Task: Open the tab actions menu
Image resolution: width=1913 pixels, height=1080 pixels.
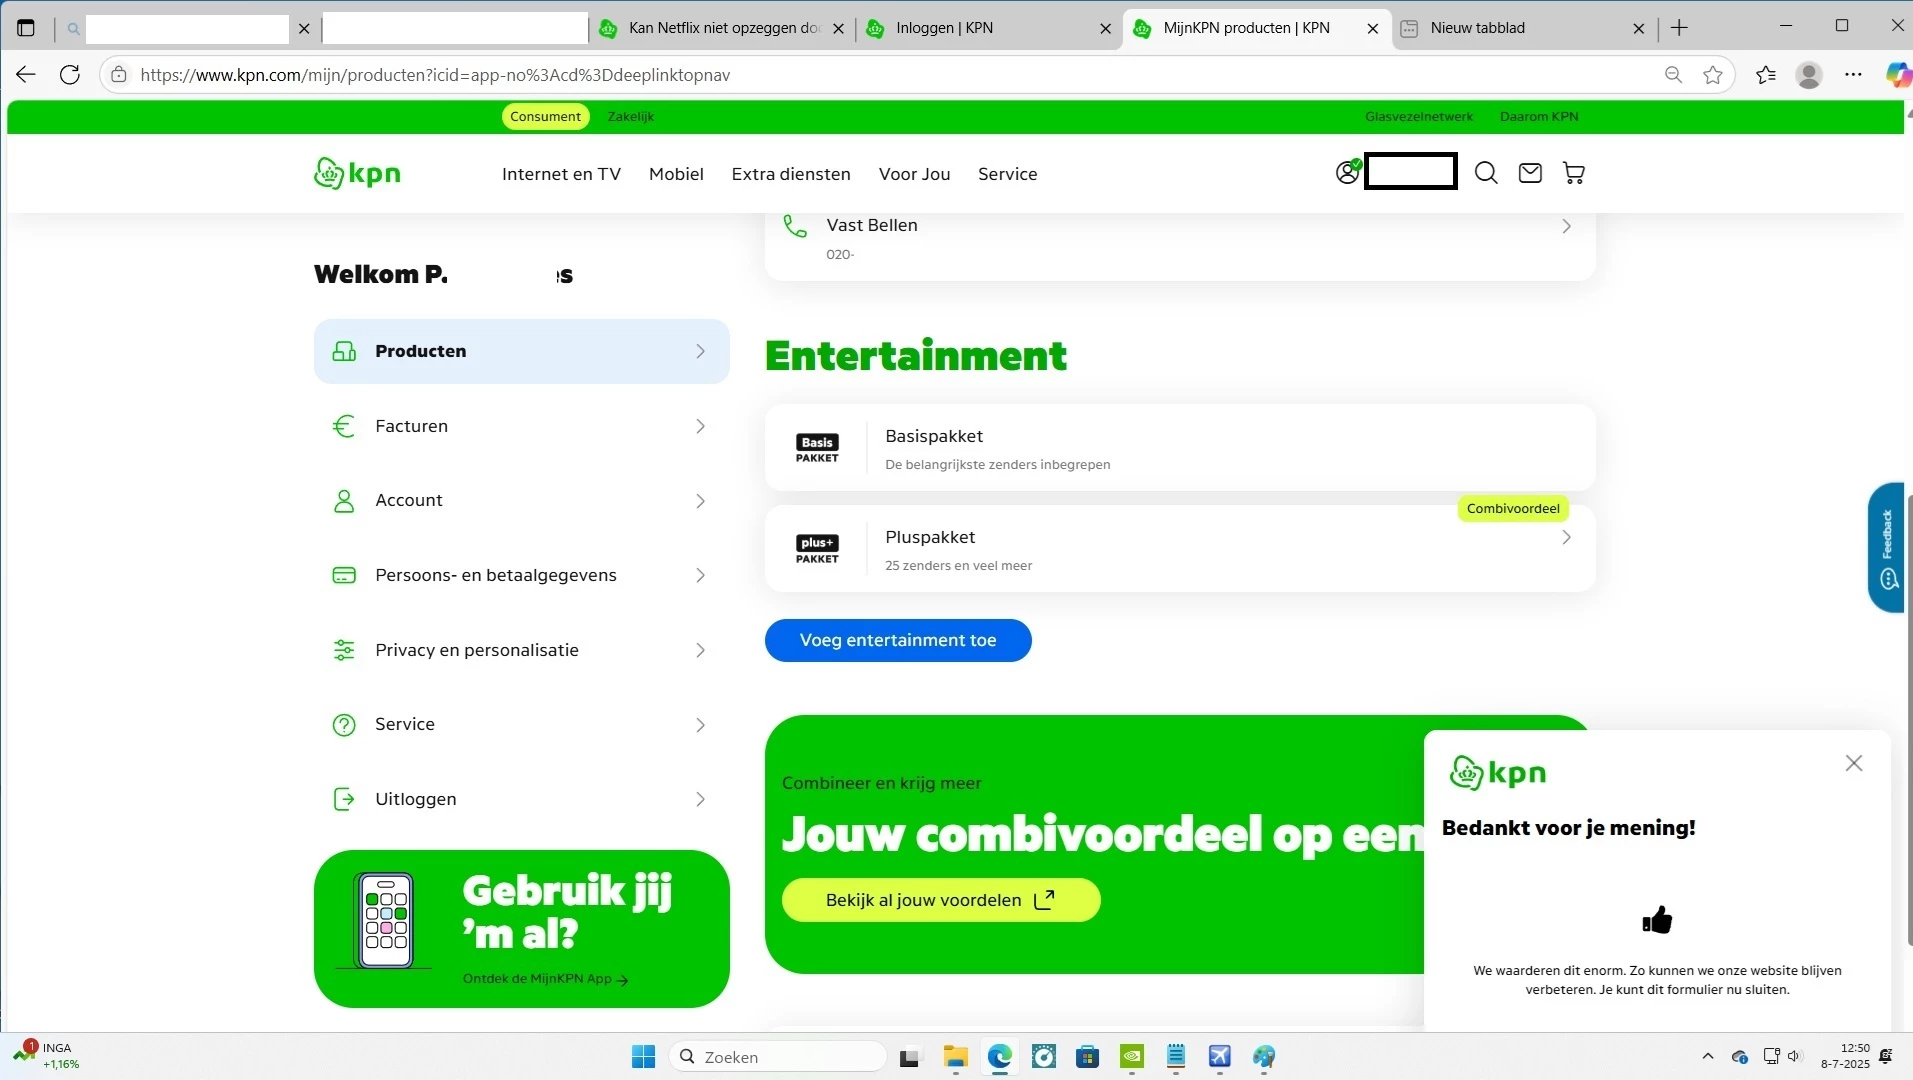Action: (26, 28)
